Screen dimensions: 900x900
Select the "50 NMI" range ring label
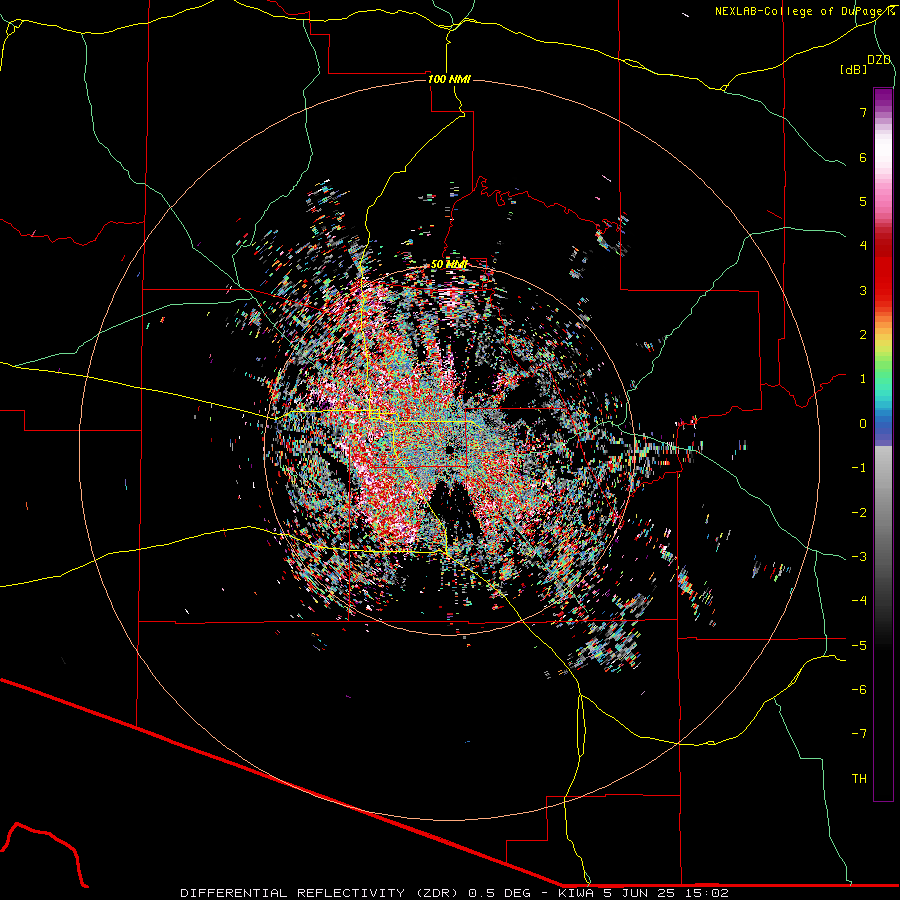coord(449,264)
